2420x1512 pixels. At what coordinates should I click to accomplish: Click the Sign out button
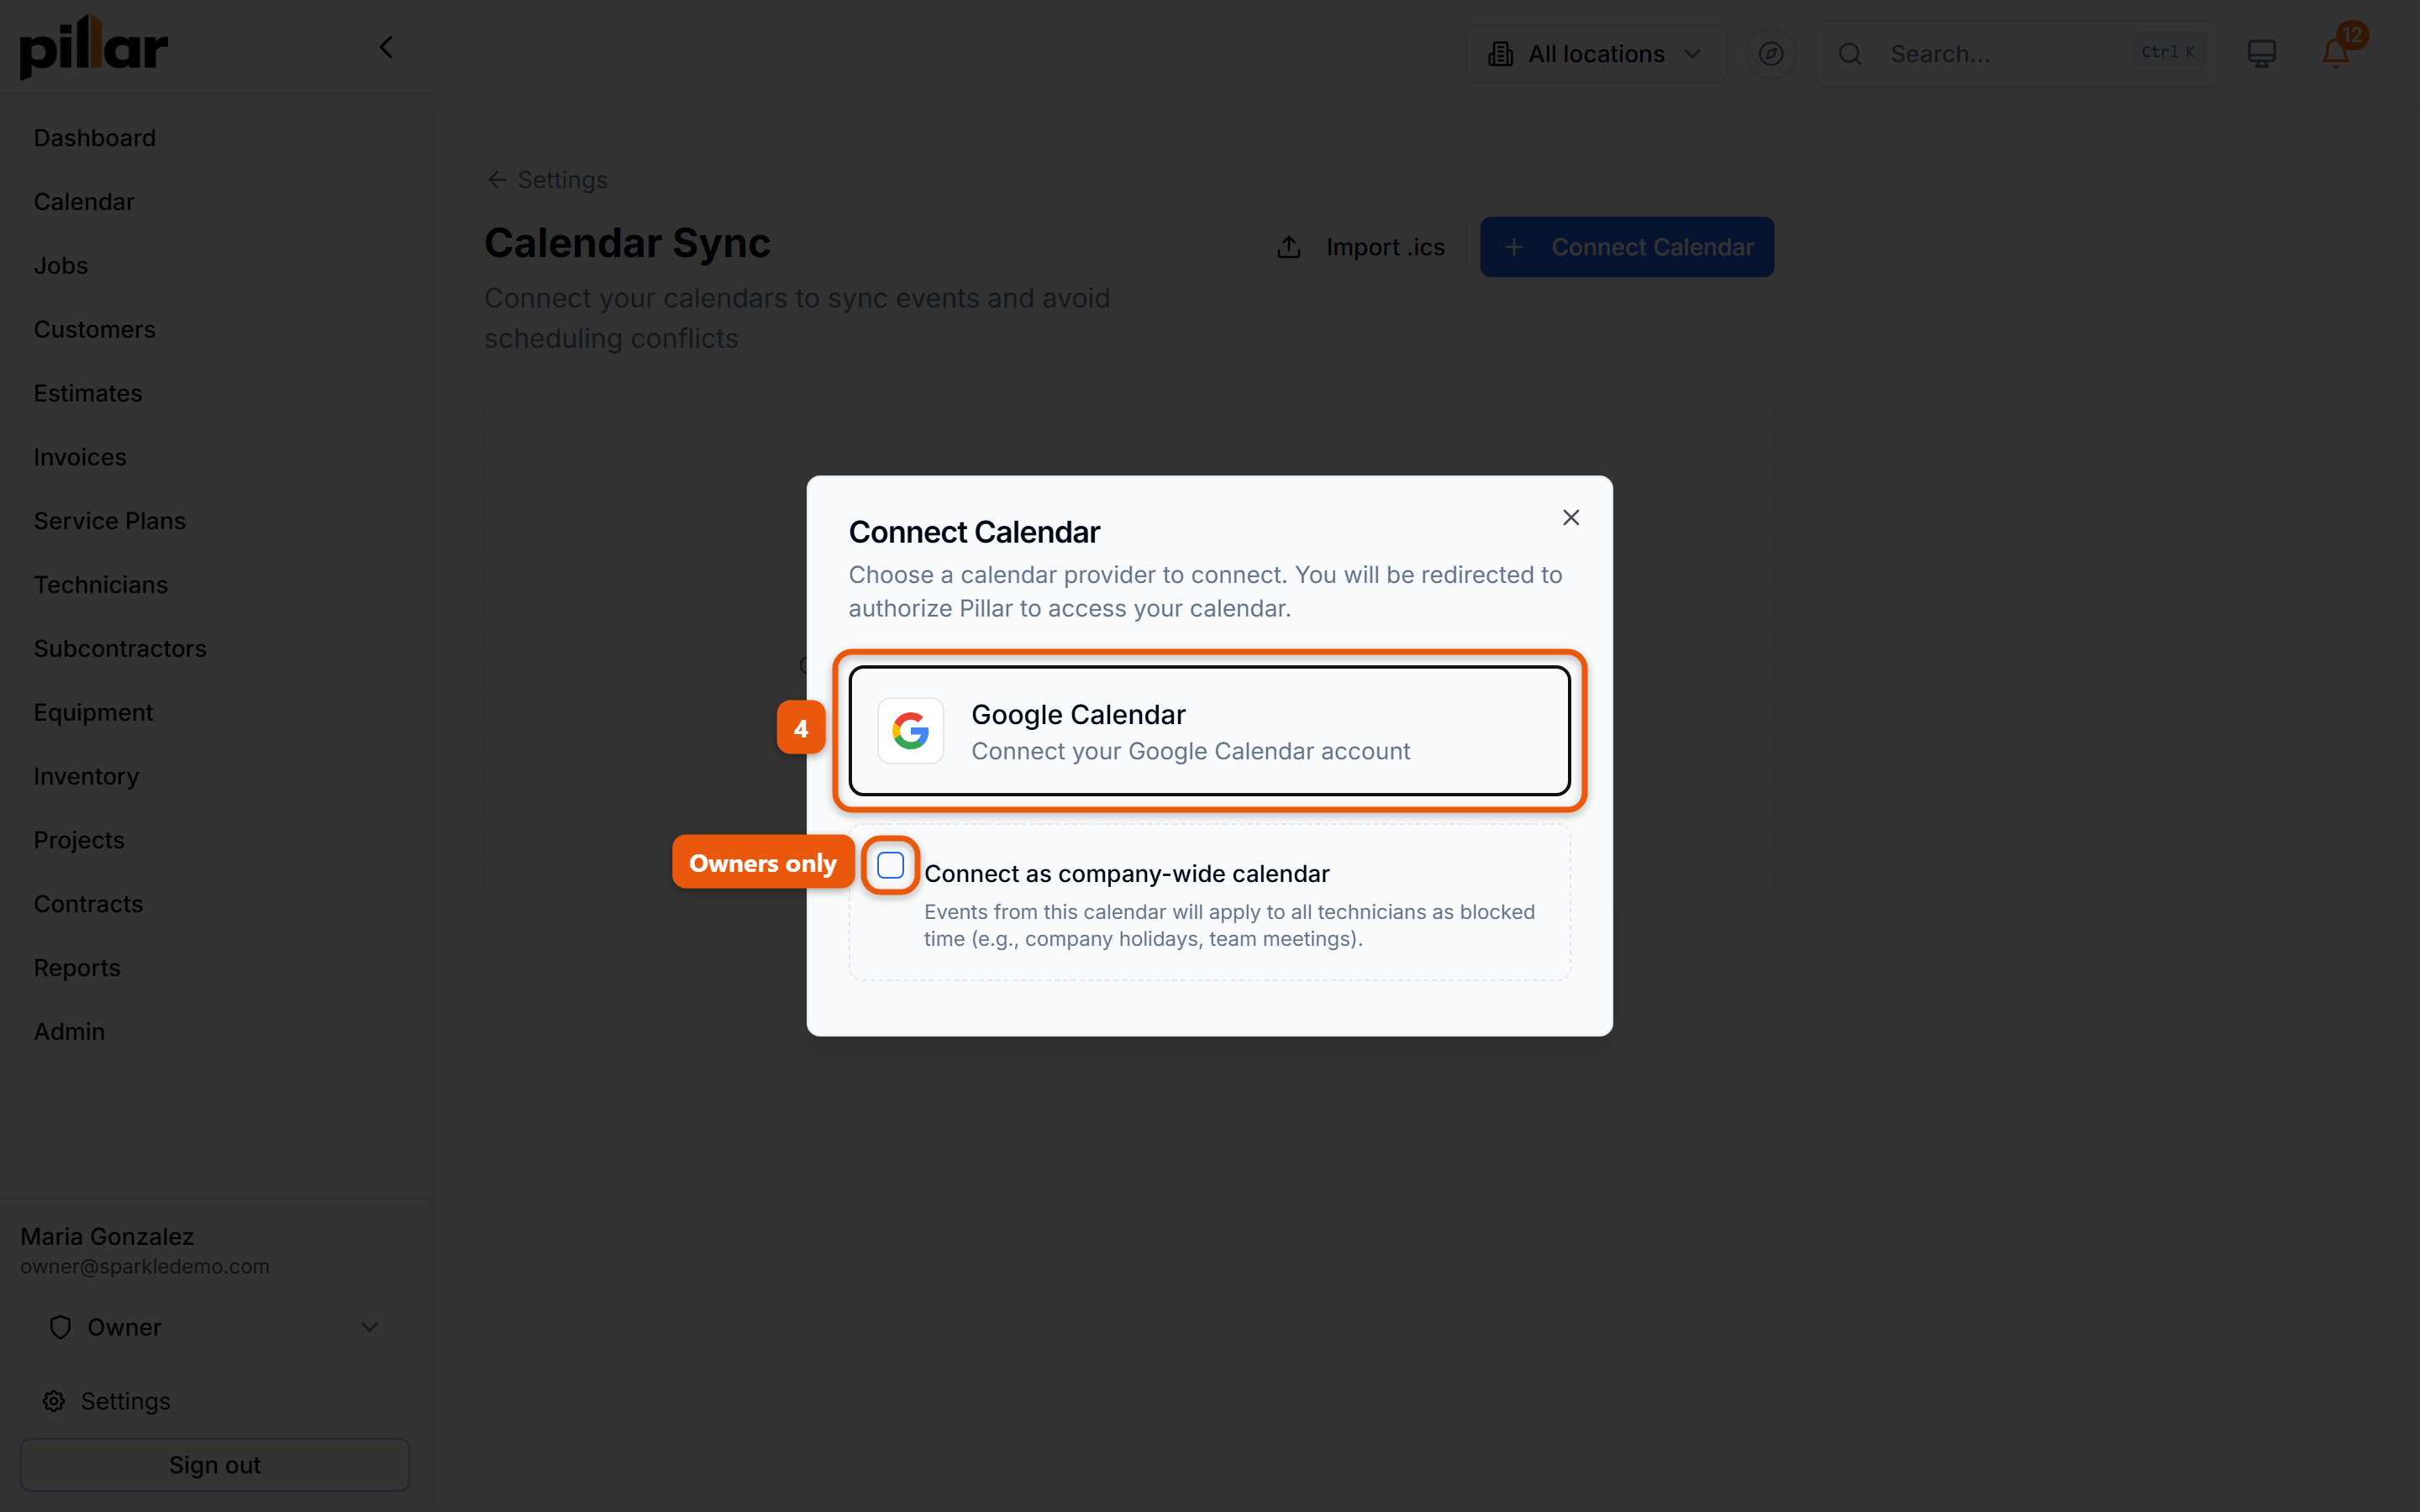coord(214,1465)
